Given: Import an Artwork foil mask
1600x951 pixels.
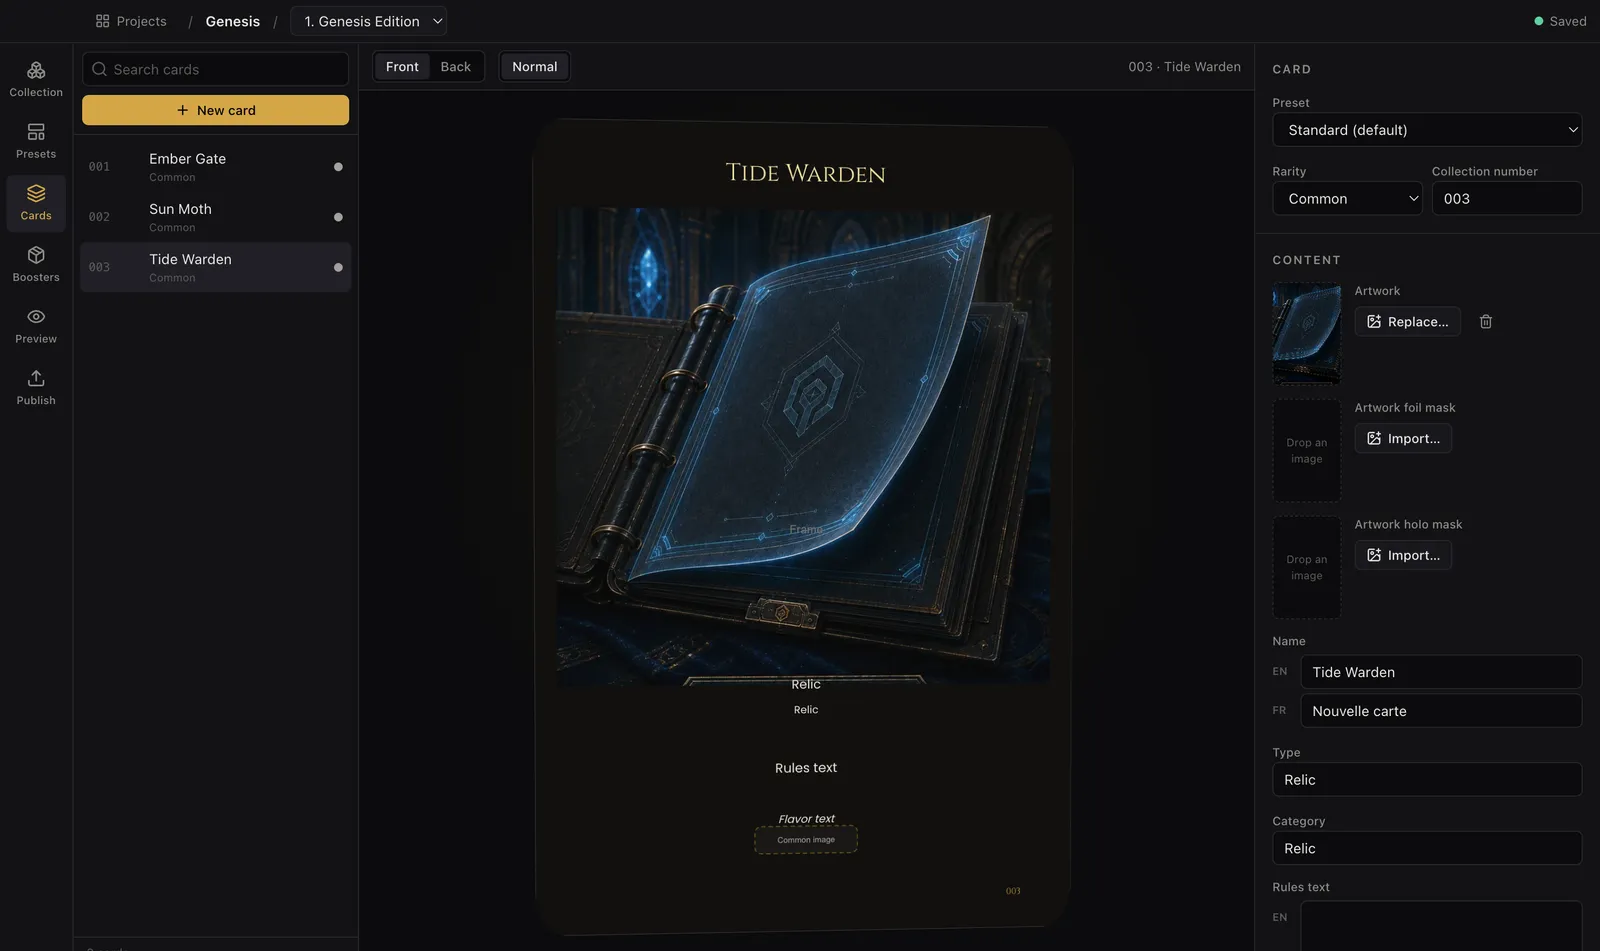Looking at the screenshot, I should pyautogui.click(x=1403, y=439).
